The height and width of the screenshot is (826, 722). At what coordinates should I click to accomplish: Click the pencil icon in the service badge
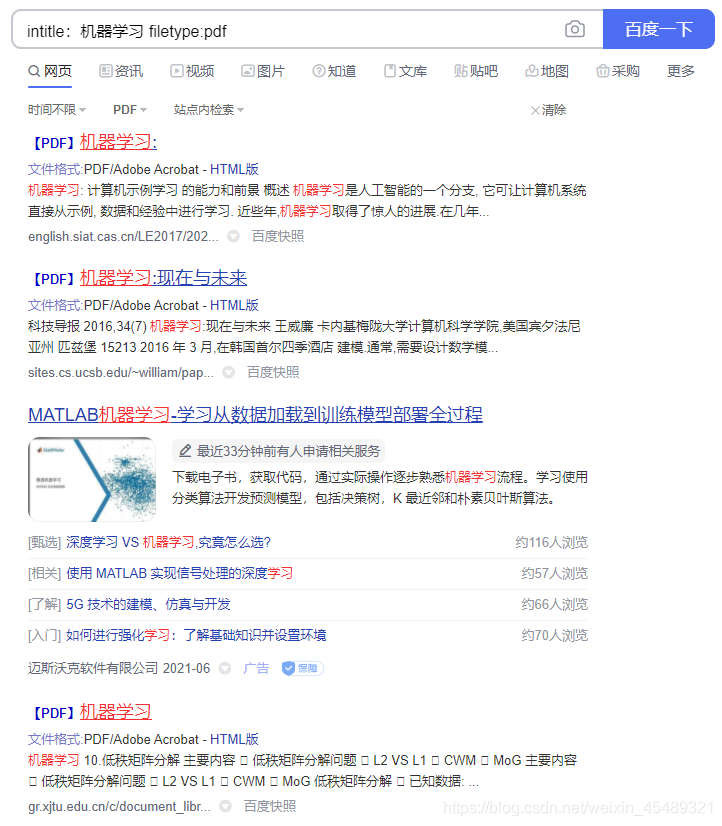tap(185, 451)
